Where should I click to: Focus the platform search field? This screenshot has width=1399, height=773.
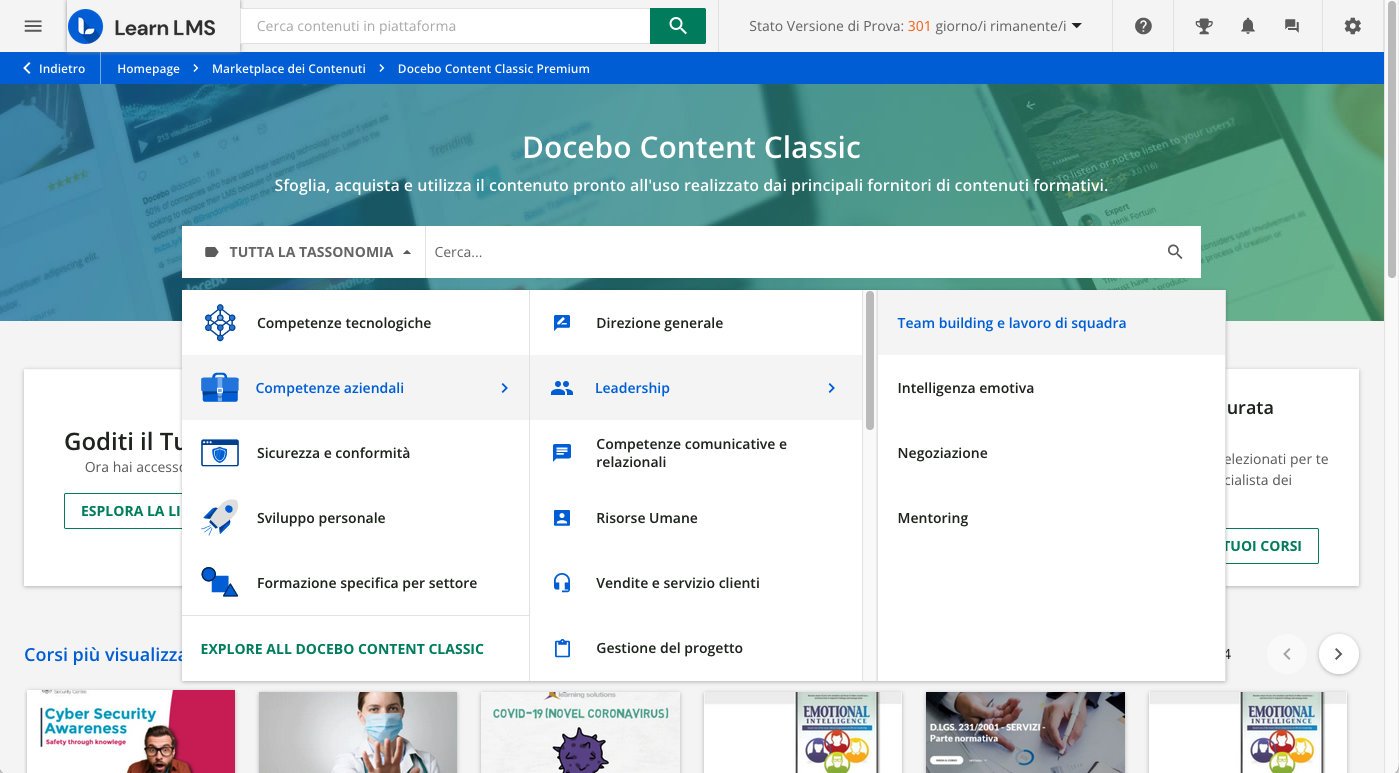point(445,26)
